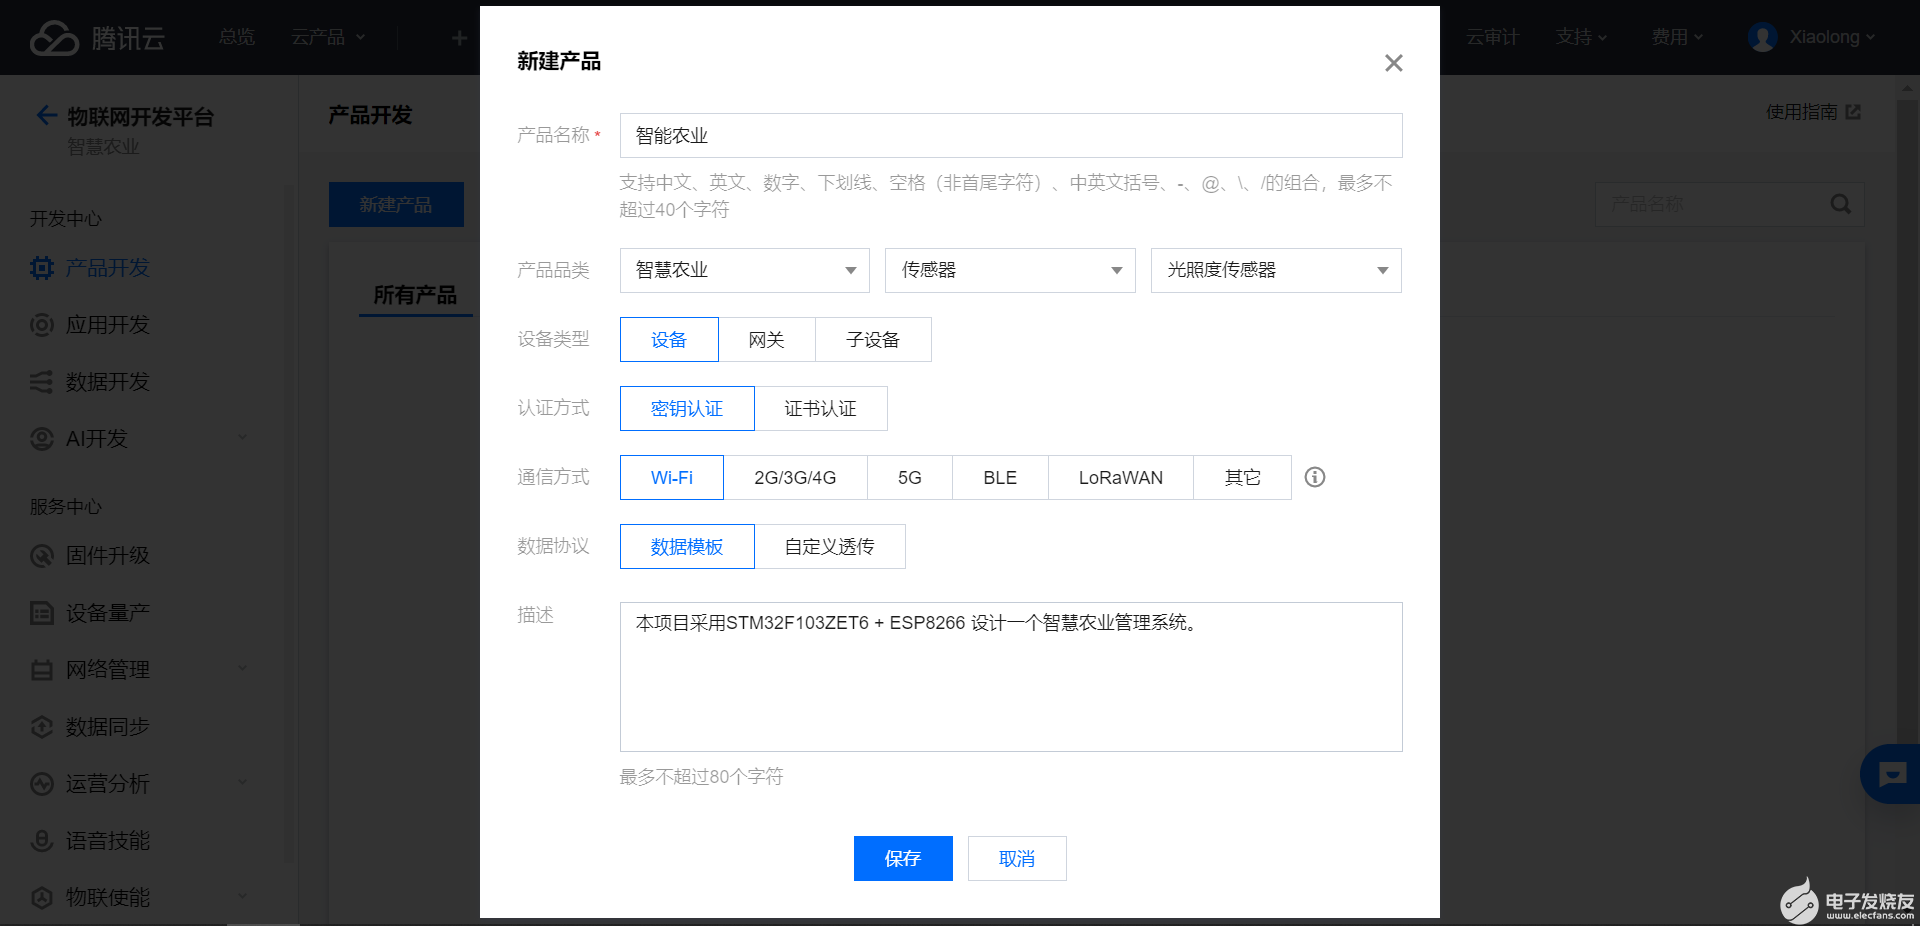Click the Tencent Cloud logo icon
Screen dimensions: 1920x926
coord(54,38)
